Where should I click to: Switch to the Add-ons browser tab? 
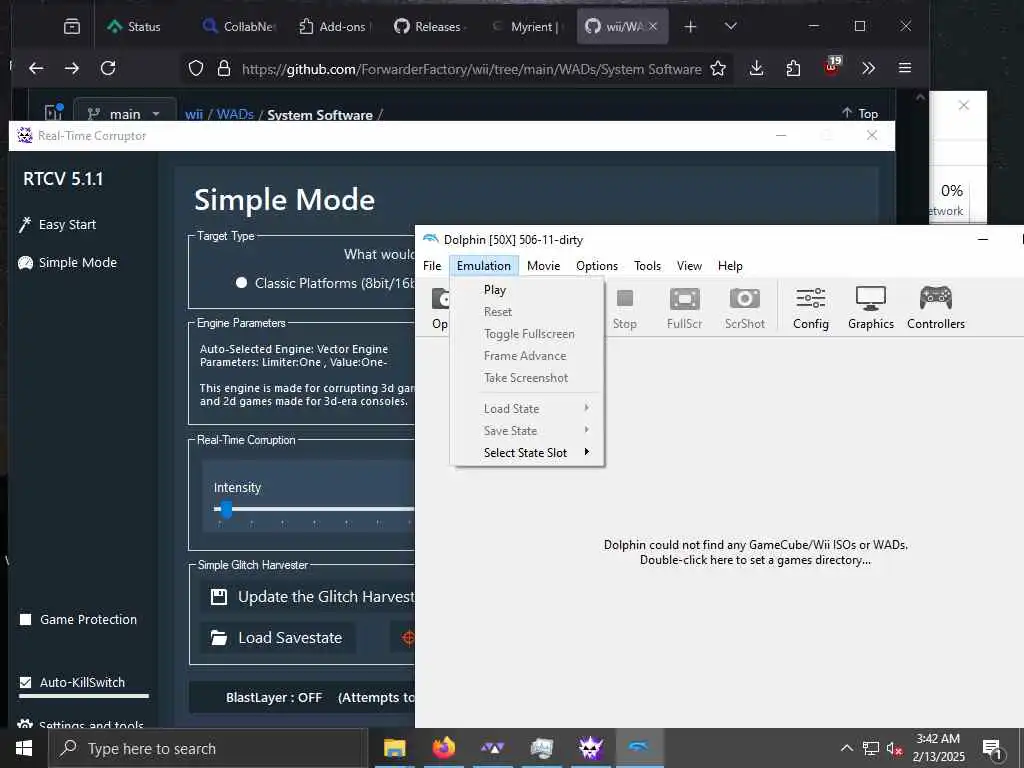[x=336, y=27]
